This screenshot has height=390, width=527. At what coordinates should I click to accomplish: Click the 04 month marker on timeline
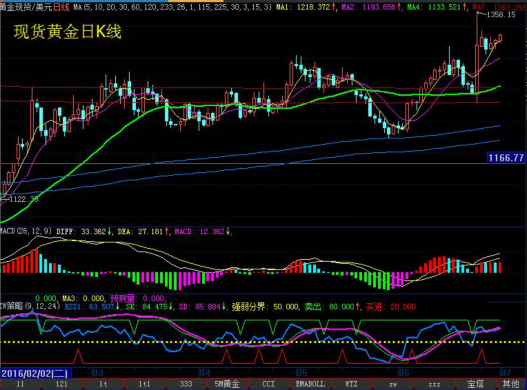(x=204, y=373)
